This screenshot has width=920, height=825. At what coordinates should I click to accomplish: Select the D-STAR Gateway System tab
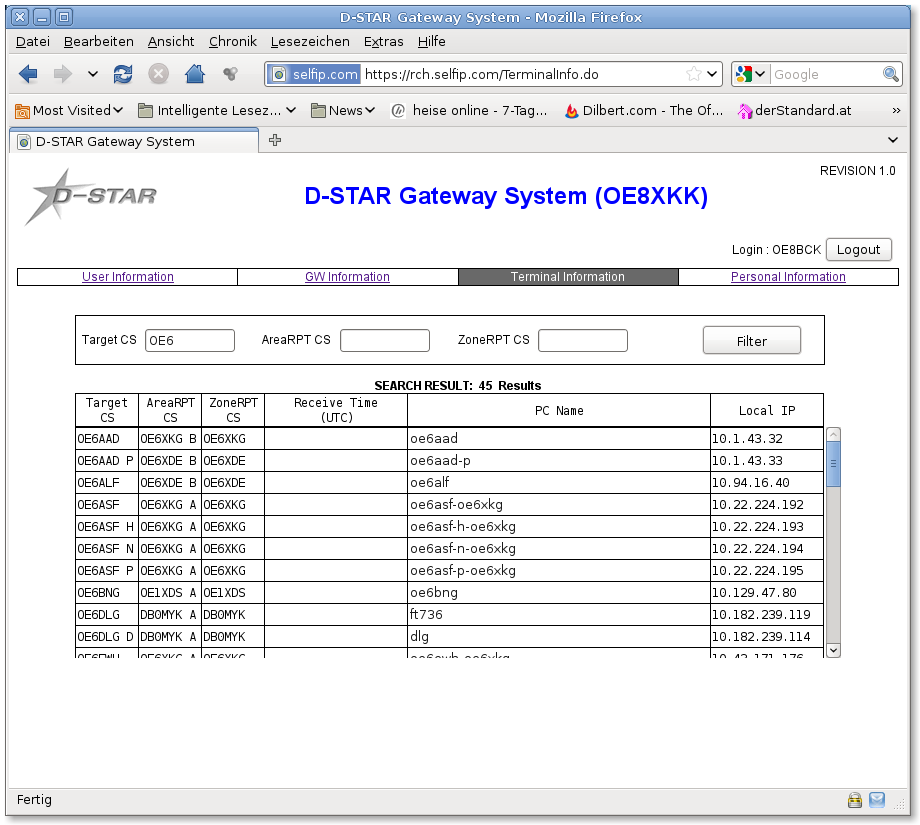(x=134, y=141)
